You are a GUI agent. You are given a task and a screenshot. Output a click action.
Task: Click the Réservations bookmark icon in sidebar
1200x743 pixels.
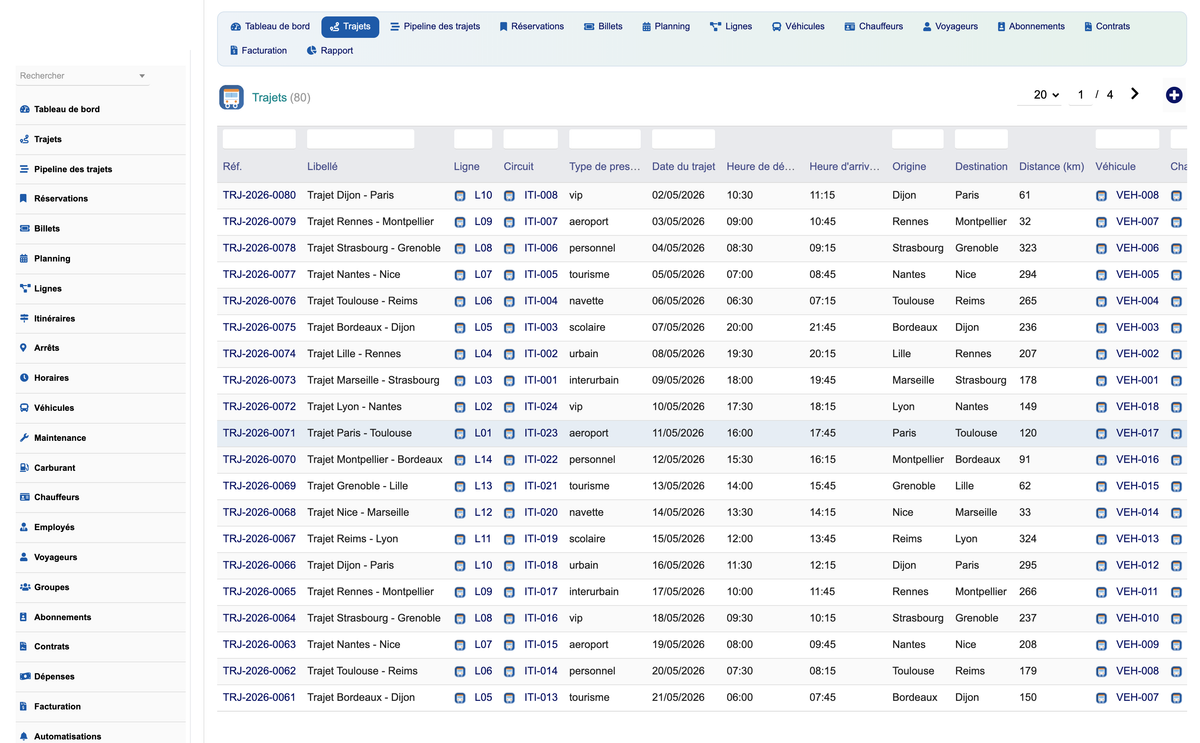point(24,198)
